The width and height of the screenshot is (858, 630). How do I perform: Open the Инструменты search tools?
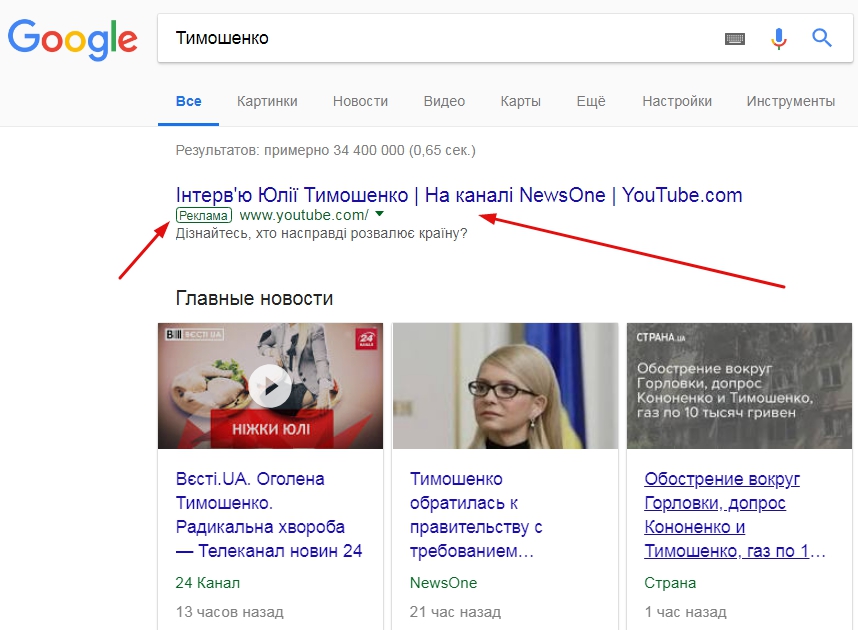pos(791,101)
